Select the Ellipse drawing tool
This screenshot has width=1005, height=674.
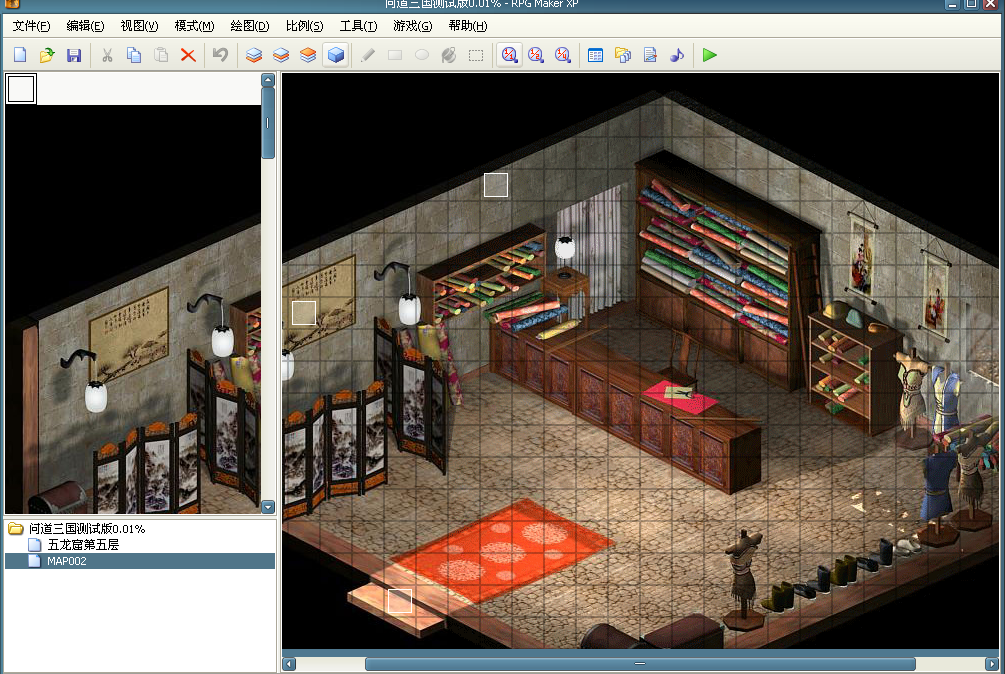click(422, 55)
